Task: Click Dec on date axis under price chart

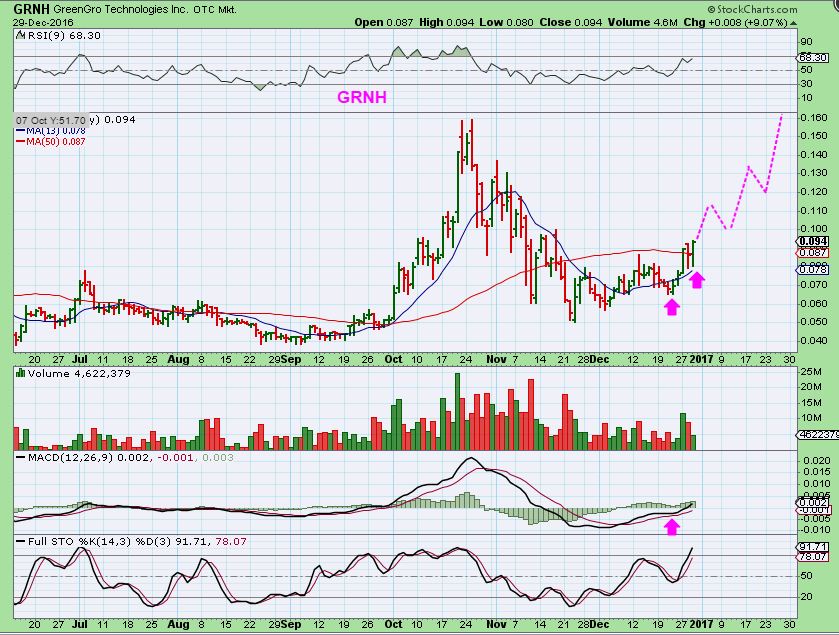Action: (599, 359)
